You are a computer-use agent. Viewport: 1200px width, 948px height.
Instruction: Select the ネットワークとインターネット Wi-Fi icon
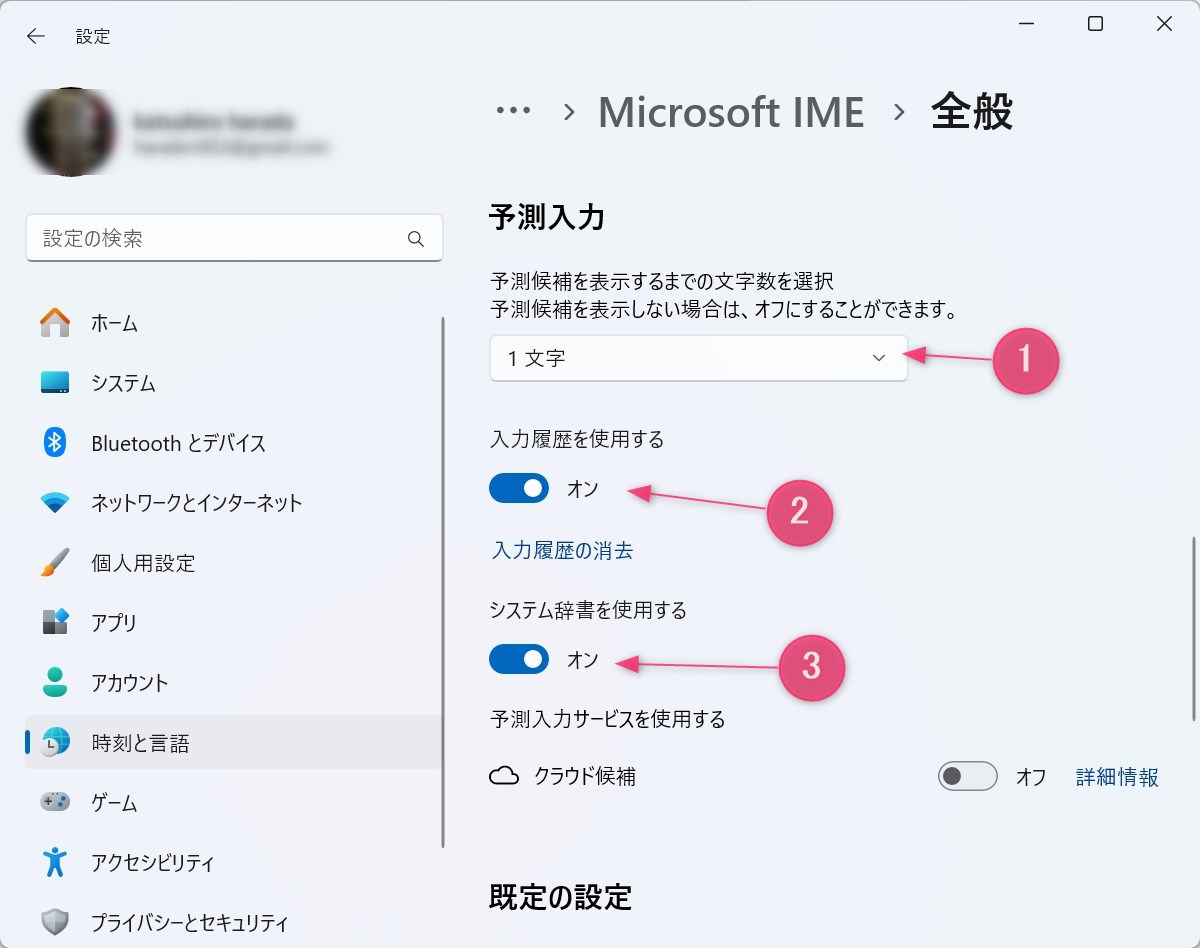point(55,503)
